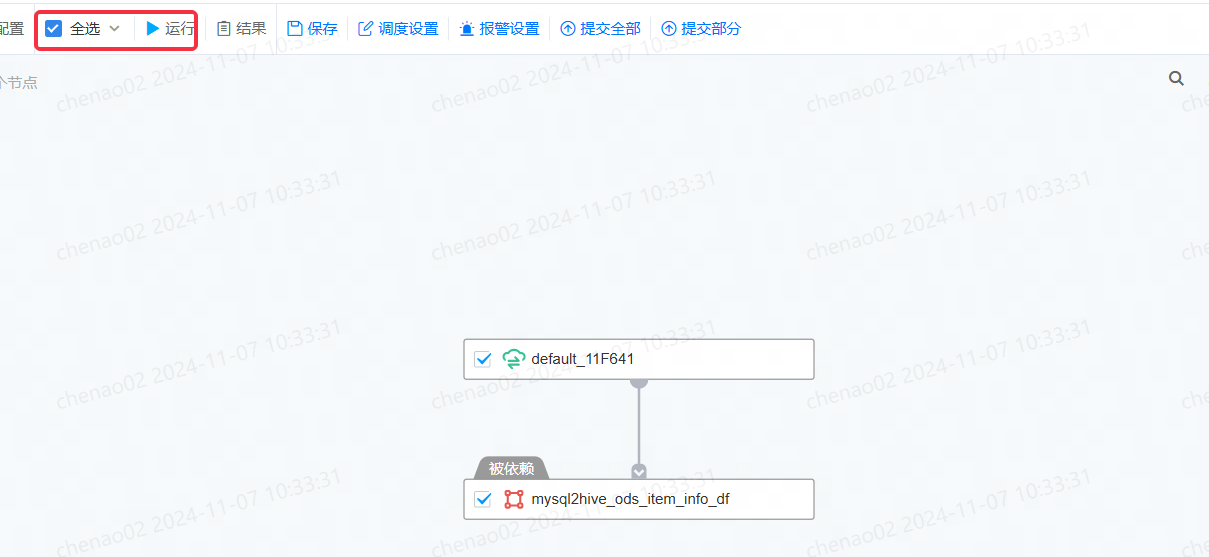Click the blue play icon for 运行
Image resolution: width=1209 pixels, height=557 pixels.
point(153,29)
